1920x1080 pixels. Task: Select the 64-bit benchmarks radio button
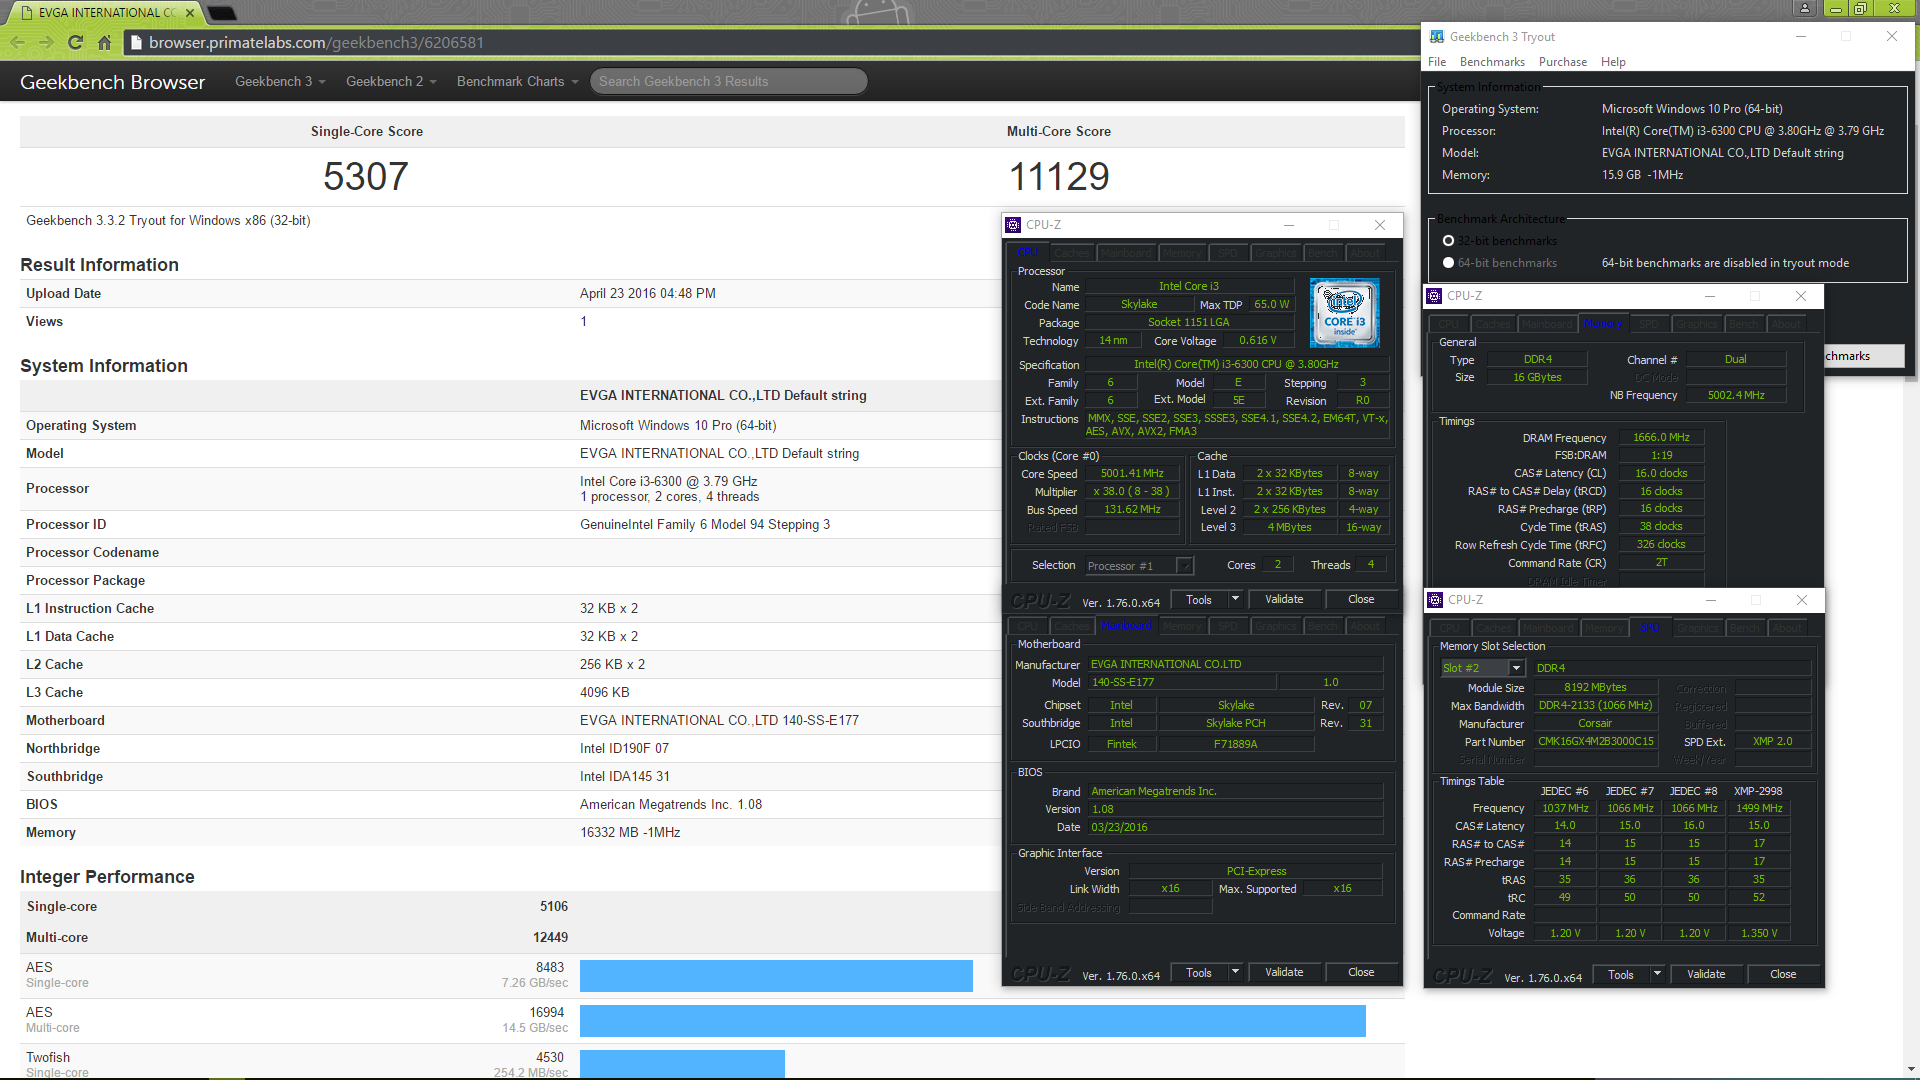click(1448, 263)
